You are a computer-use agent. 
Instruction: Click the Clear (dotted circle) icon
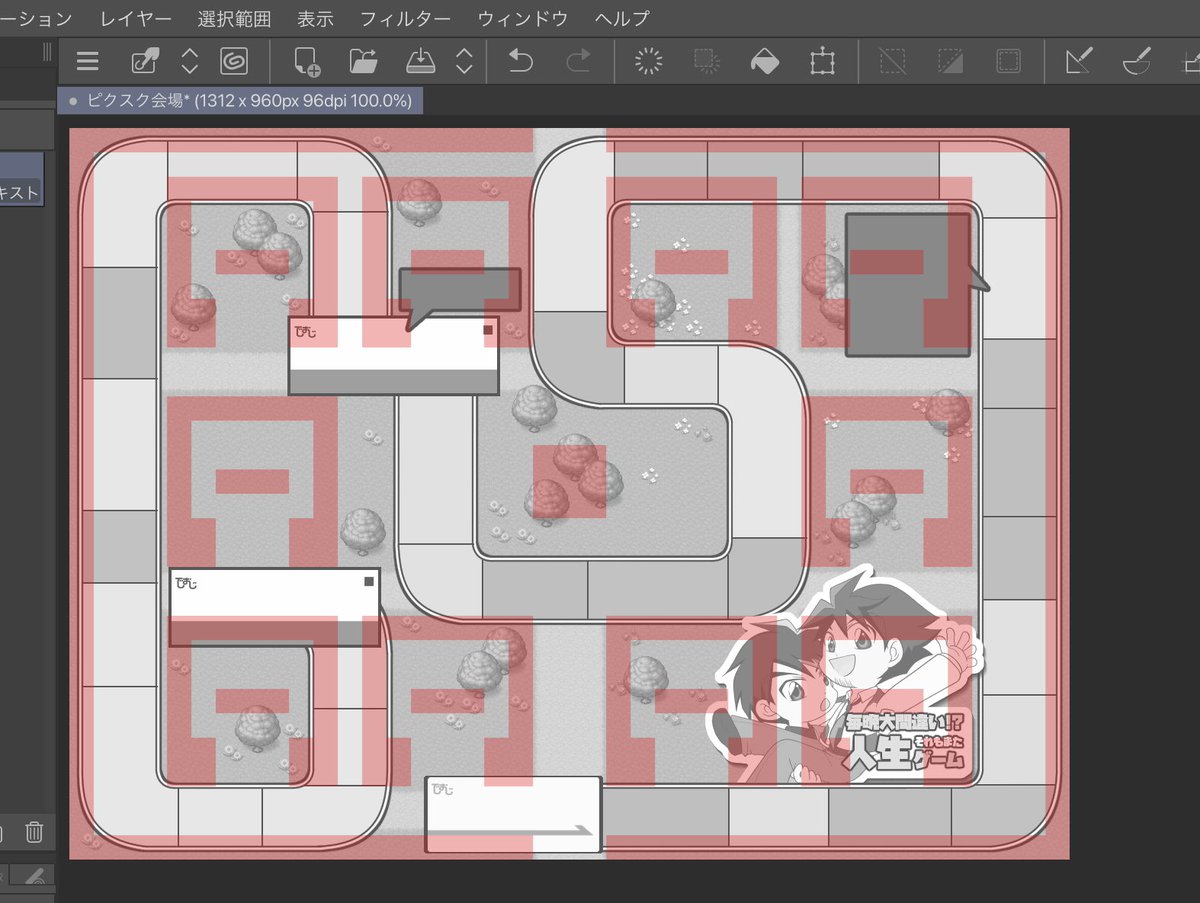649,62
